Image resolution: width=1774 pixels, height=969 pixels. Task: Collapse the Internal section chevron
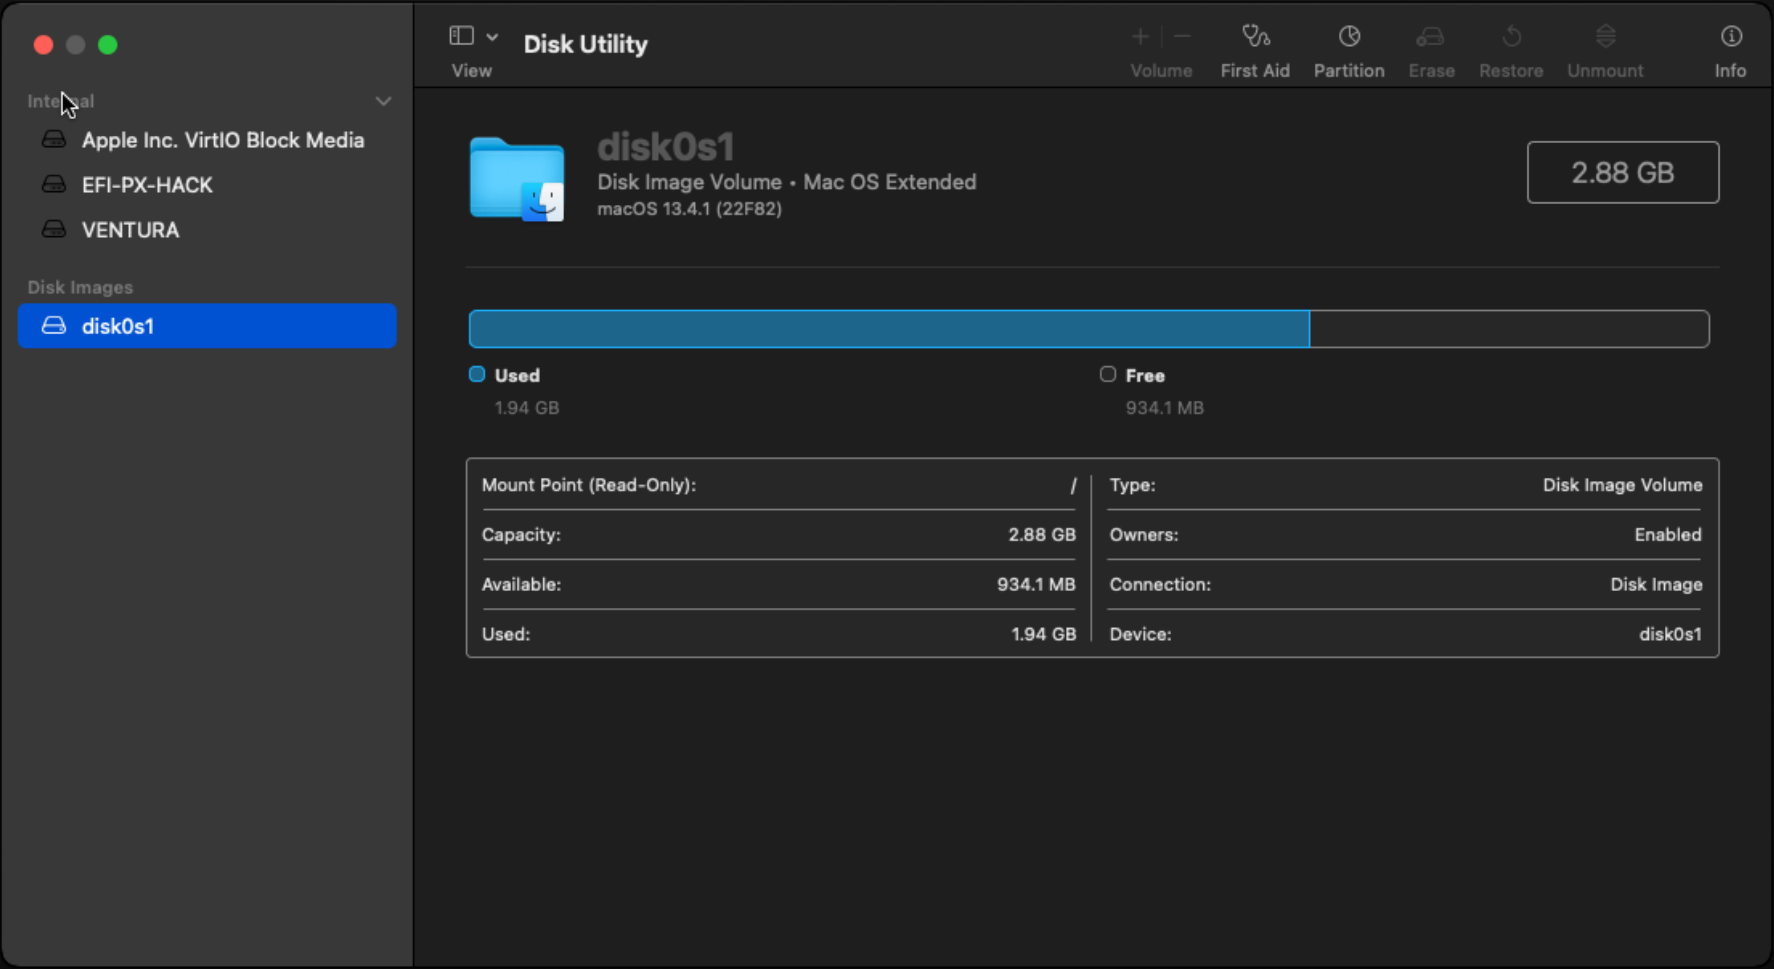[x=383, y=101]
